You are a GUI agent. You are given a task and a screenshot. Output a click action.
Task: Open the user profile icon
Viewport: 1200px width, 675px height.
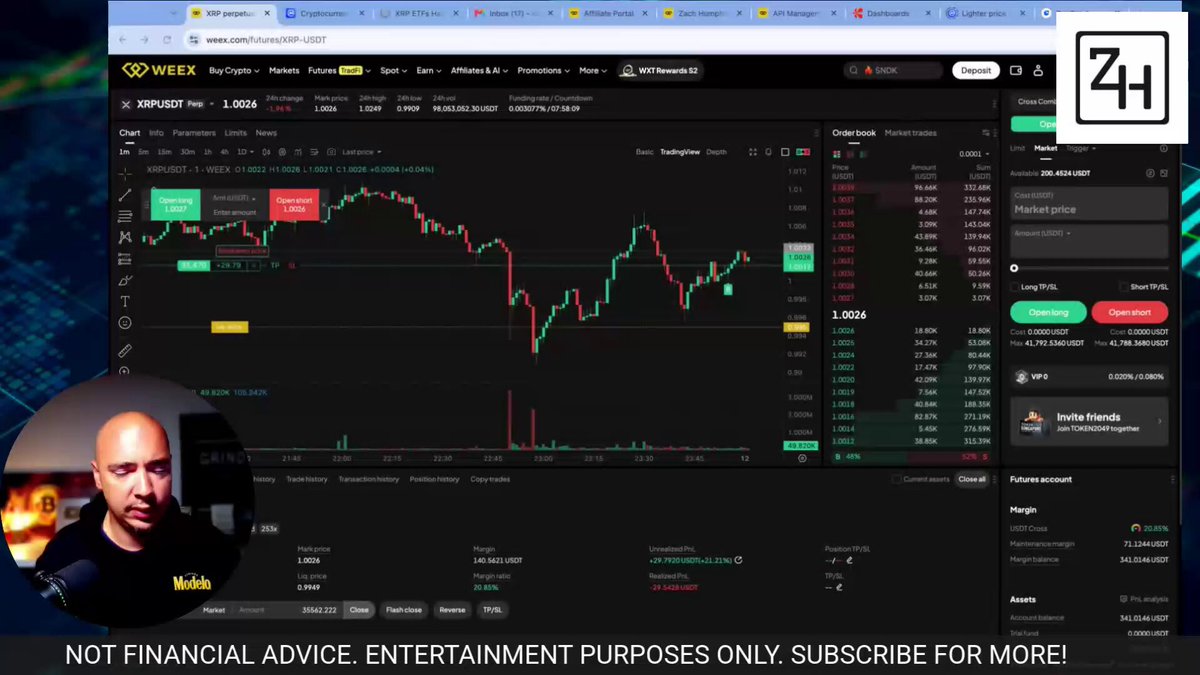pos(1038,70)
